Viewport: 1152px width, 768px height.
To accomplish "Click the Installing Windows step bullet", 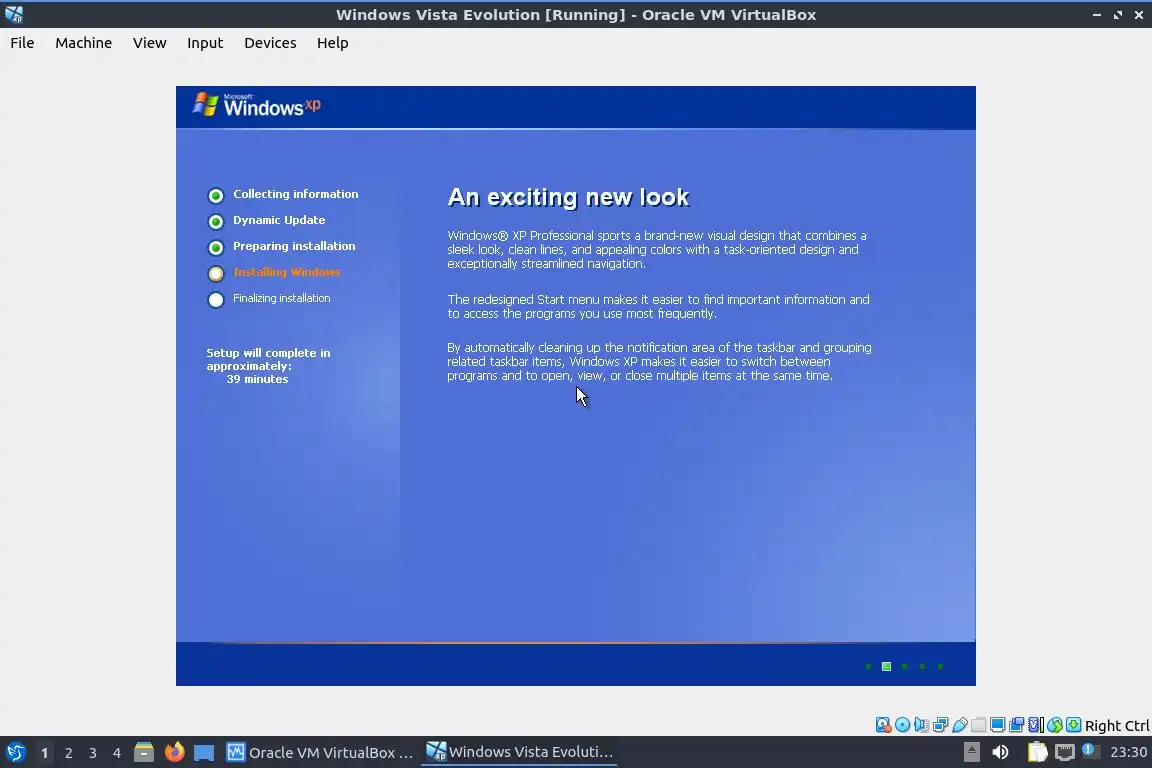I will pos(215,273).
